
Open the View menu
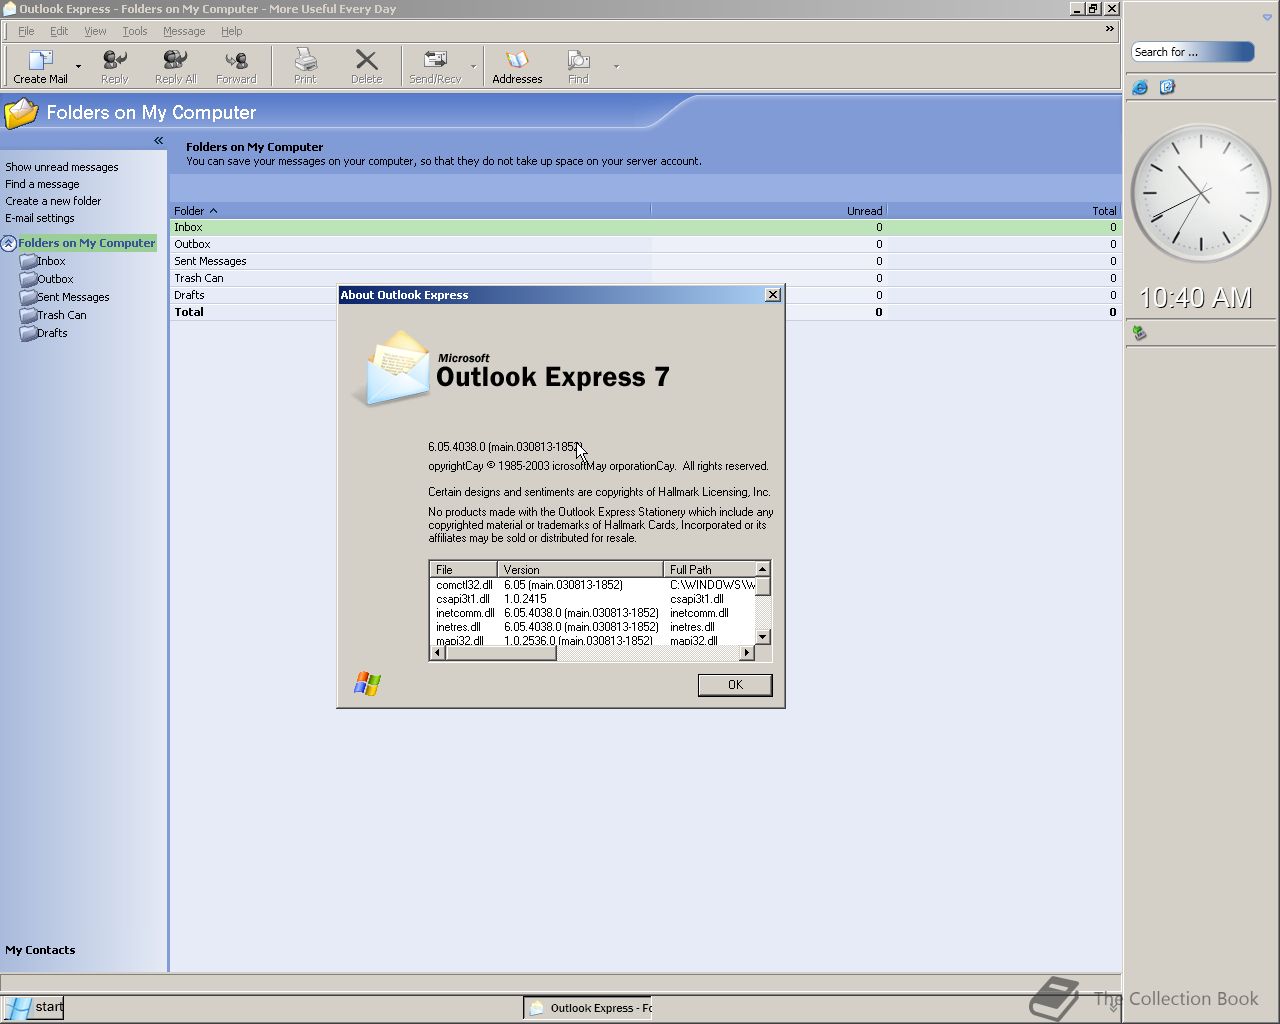(95, 31)
